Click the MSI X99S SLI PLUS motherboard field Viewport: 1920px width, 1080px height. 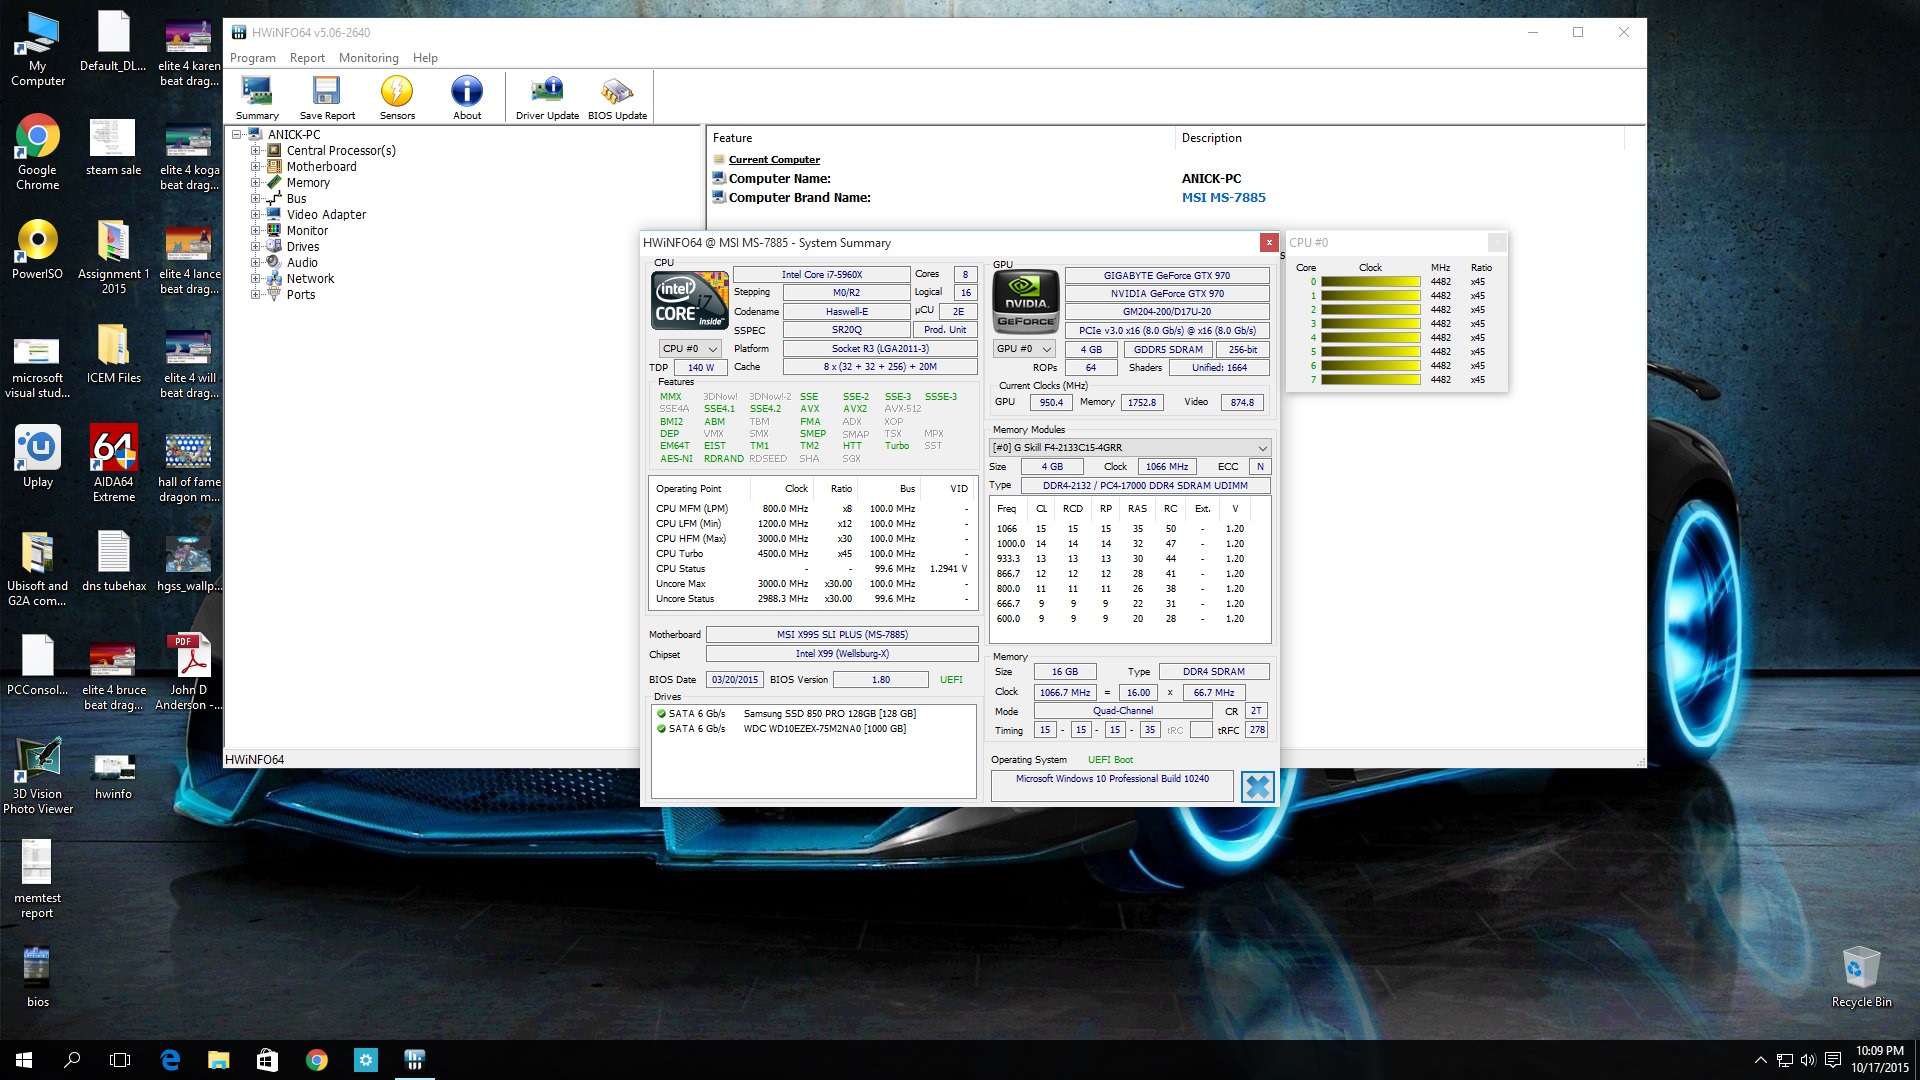[x=842, y=635]
